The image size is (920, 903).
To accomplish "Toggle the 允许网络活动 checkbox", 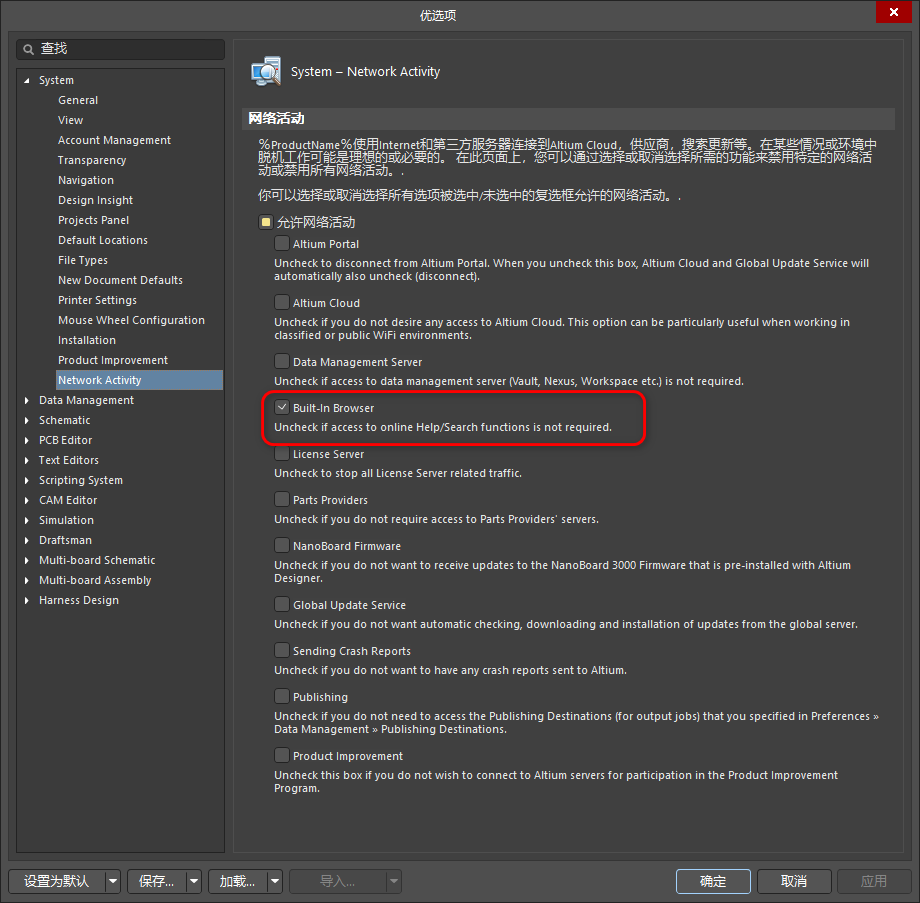I will click(266, 222).
